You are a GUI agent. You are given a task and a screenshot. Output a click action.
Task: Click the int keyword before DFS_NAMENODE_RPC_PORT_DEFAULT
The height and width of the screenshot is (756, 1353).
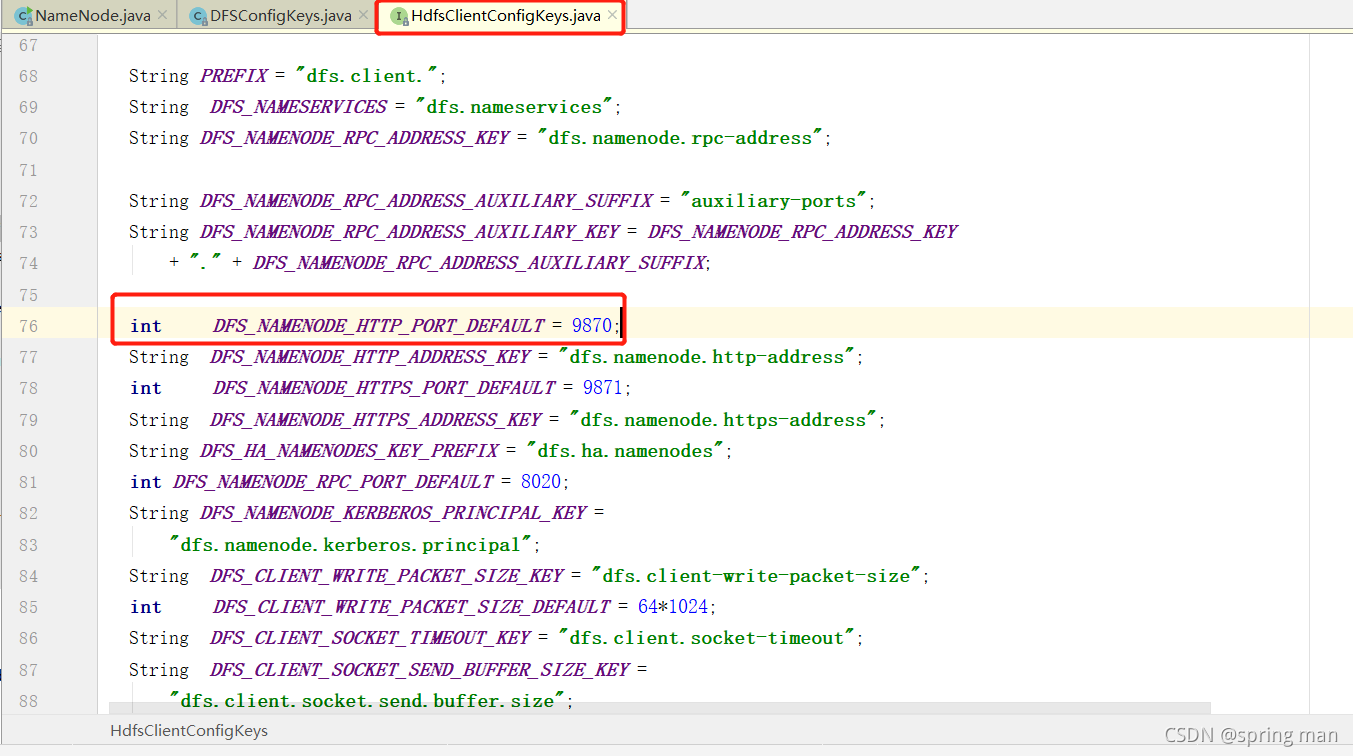[145, 482]
